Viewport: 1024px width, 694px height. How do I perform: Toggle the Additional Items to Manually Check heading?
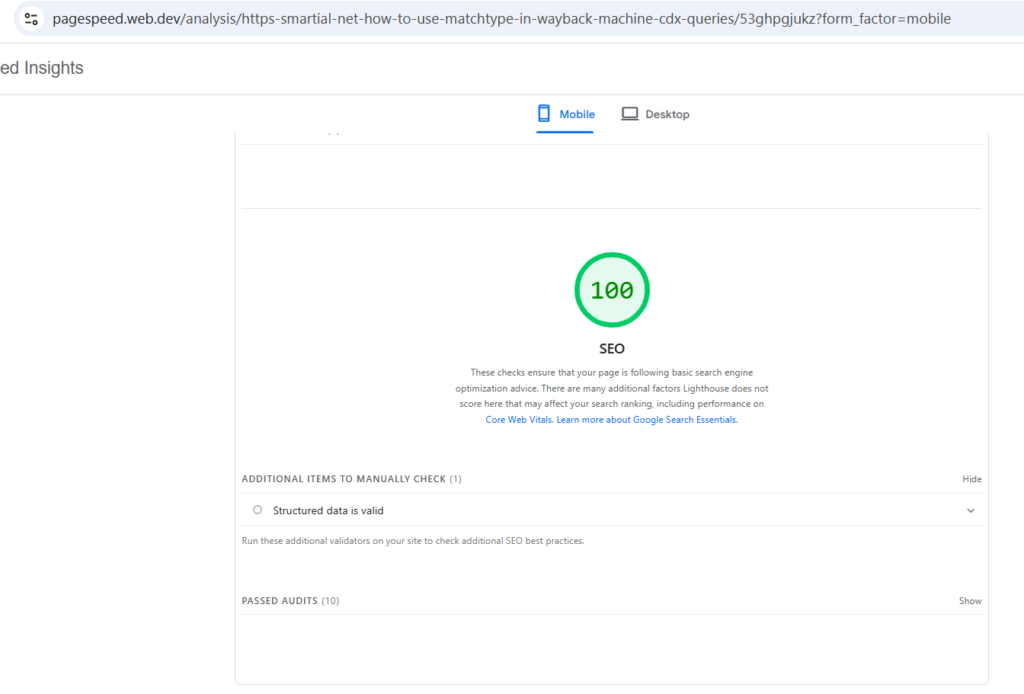click(x=351, y=479)
